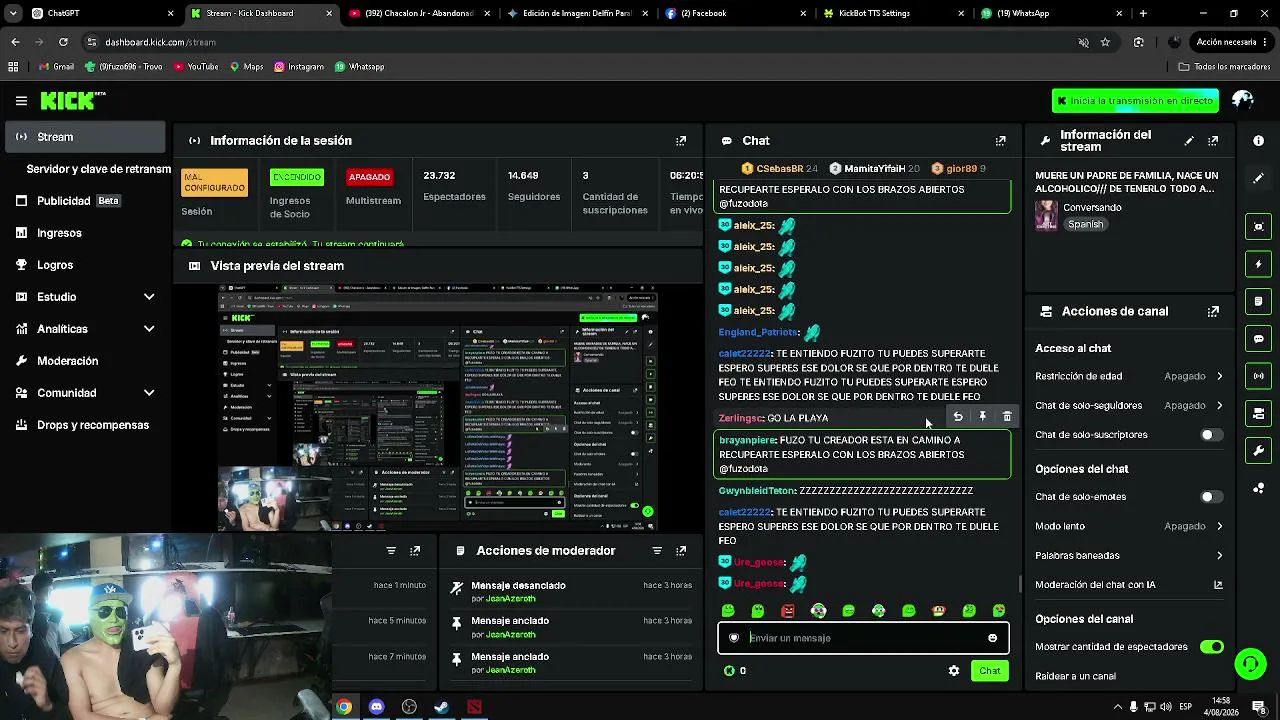Toggle the stream preview icon in right rail
The height and width of the screenshot is (720, 1280).
[1259, 227]
